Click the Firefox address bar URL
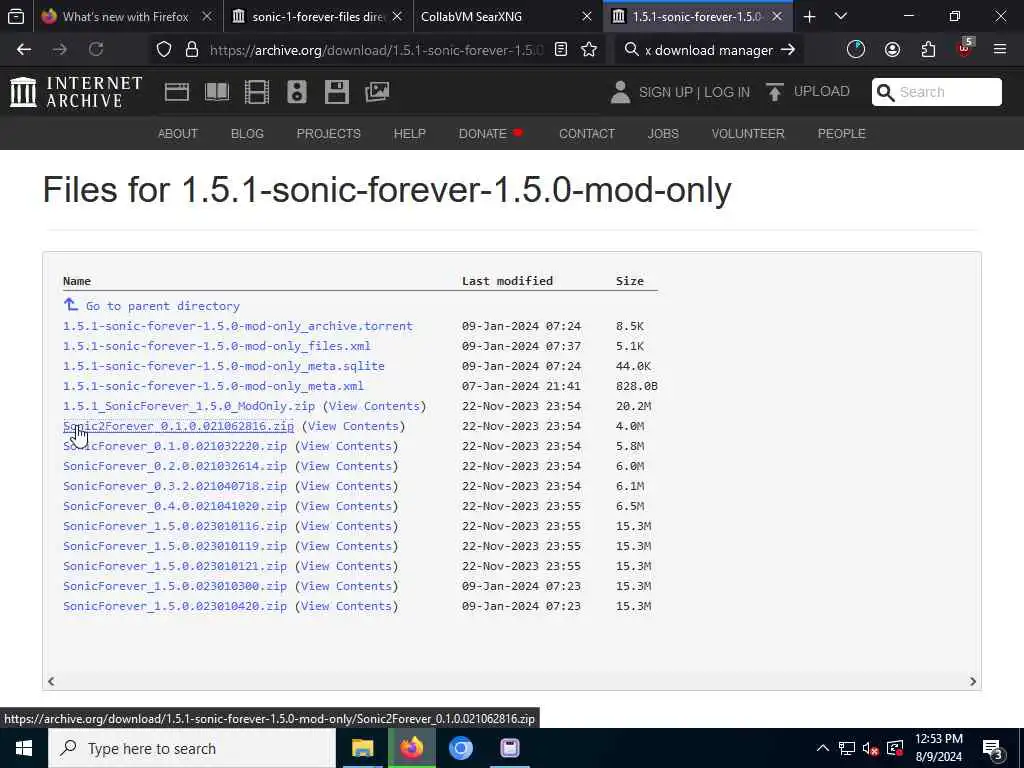This screenshot has height=768, width=1024. point(376,50)
